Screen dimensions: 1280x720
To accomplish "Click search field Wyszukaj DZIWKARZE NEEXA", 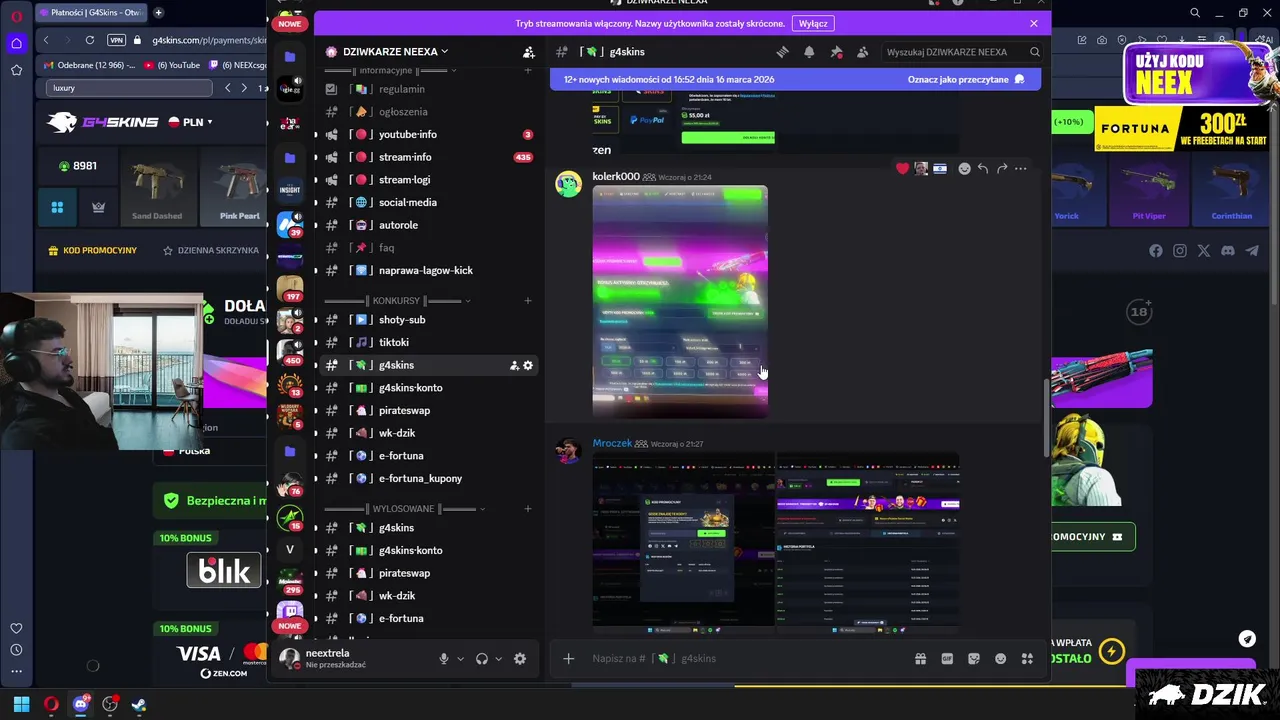I will [x=963, y=52].
